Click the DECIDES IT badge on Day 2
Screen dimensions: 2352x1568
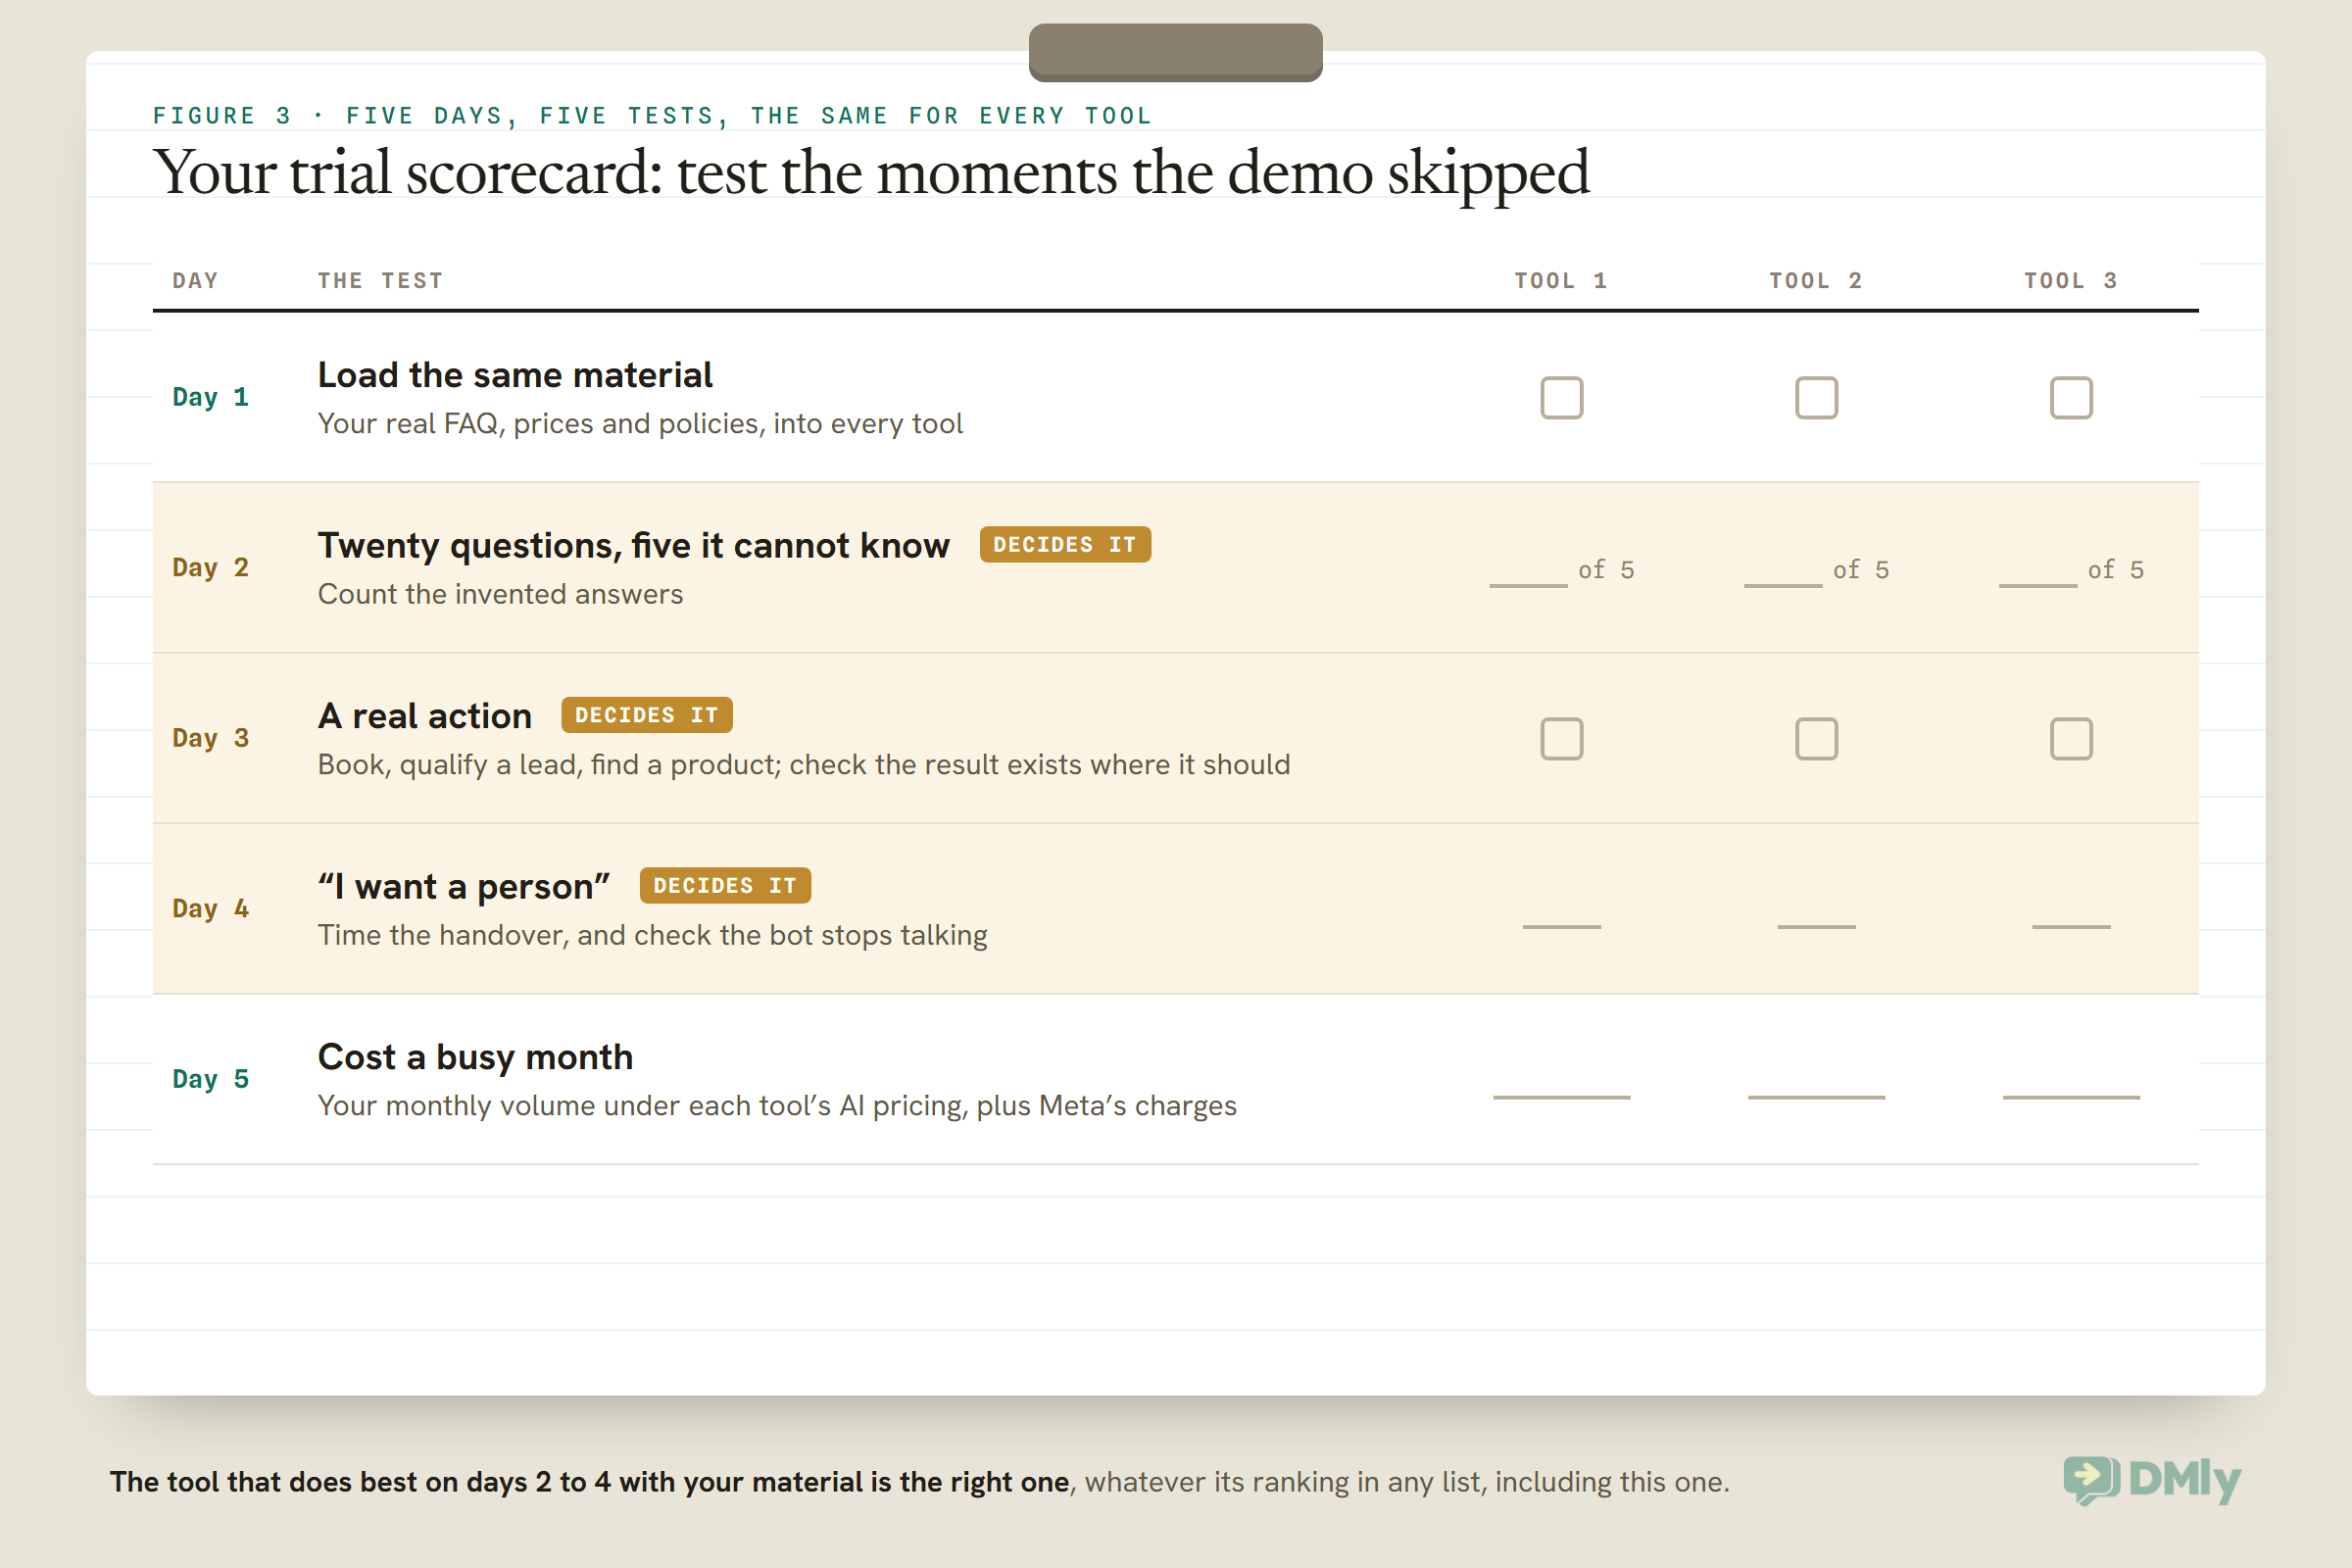tap(1065, 545)
